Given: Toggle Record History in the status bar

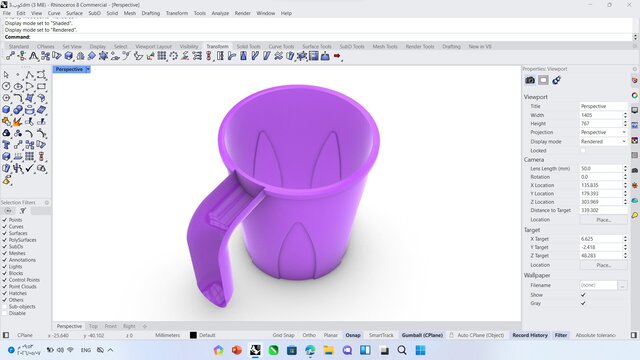Looking at the screenshot, I should 530,335.
